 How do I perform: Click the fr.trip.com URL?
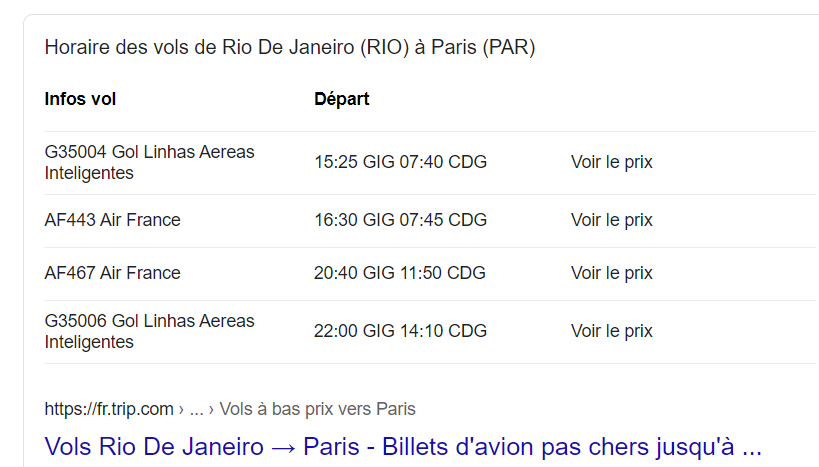tap(108, 409)
